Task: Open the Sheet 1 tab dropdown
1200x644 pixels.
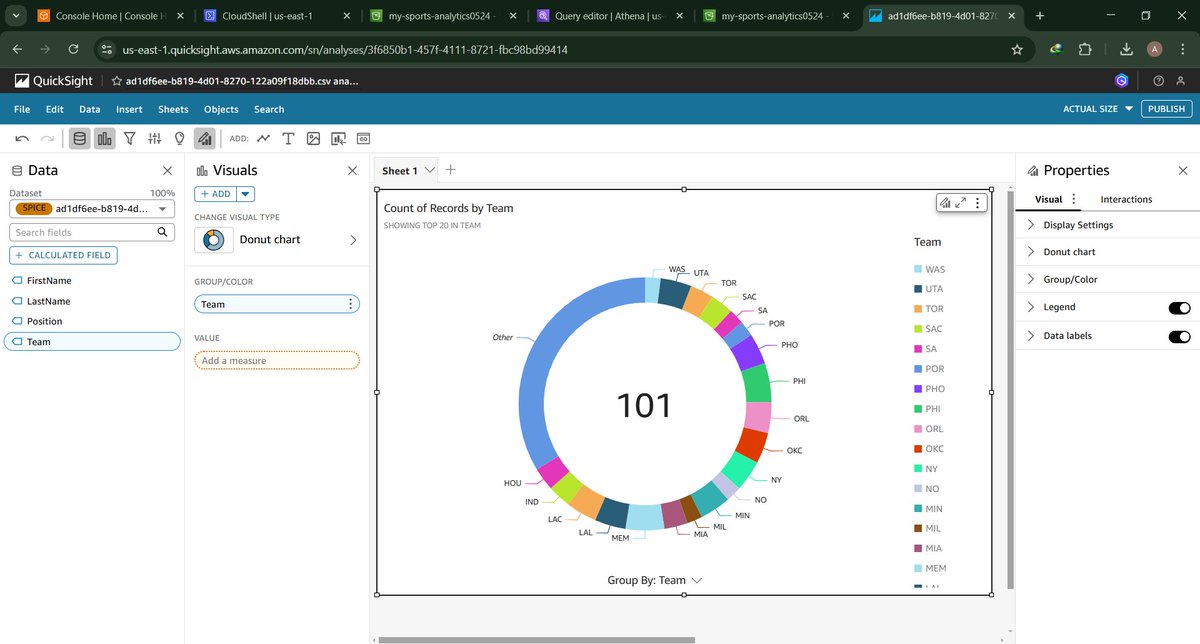Action: tap(430, 170)
